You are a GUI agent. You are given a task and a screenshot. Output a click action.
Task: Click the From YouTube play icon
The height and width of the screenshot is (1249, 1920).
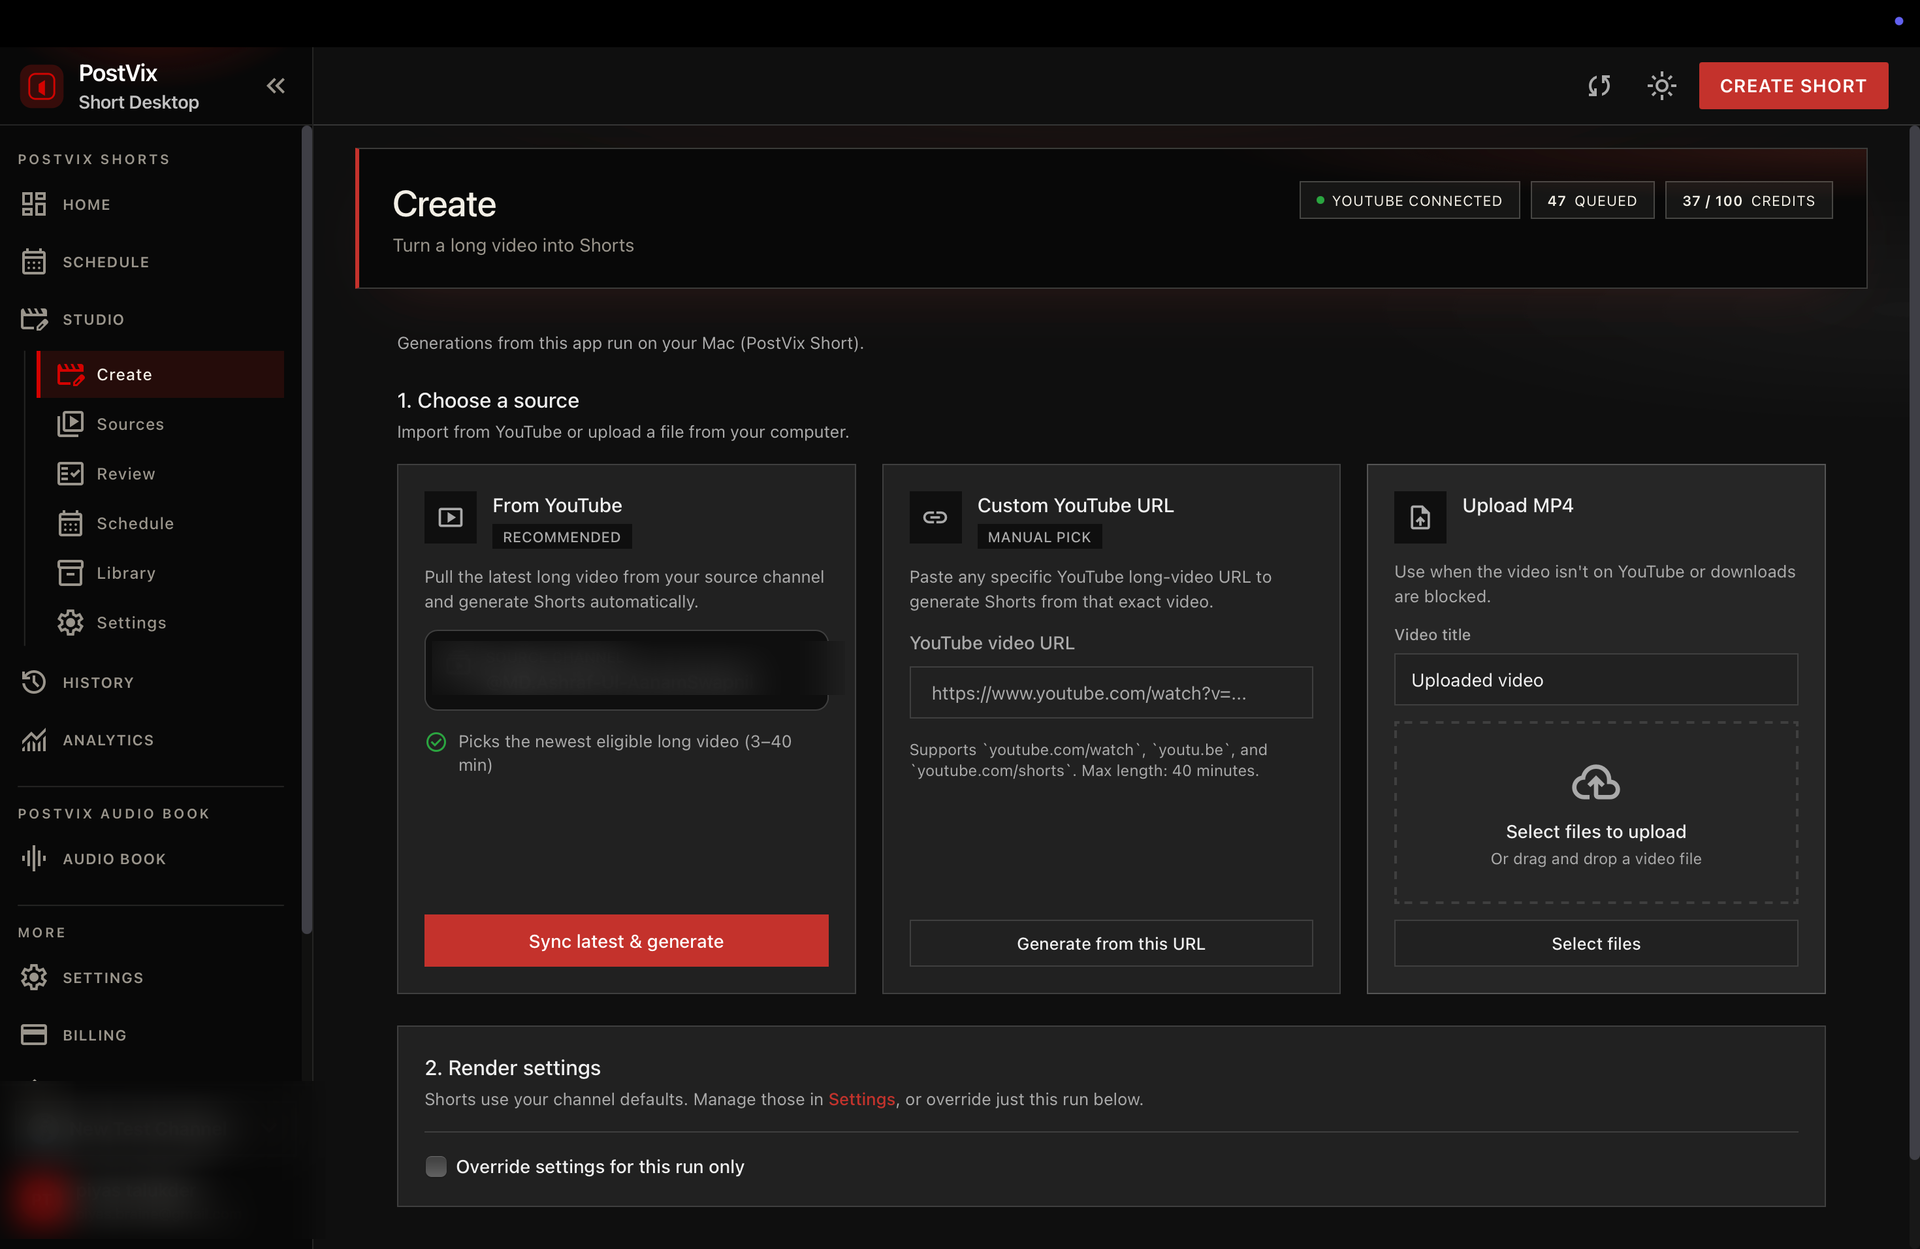click(x=450, y=517)
